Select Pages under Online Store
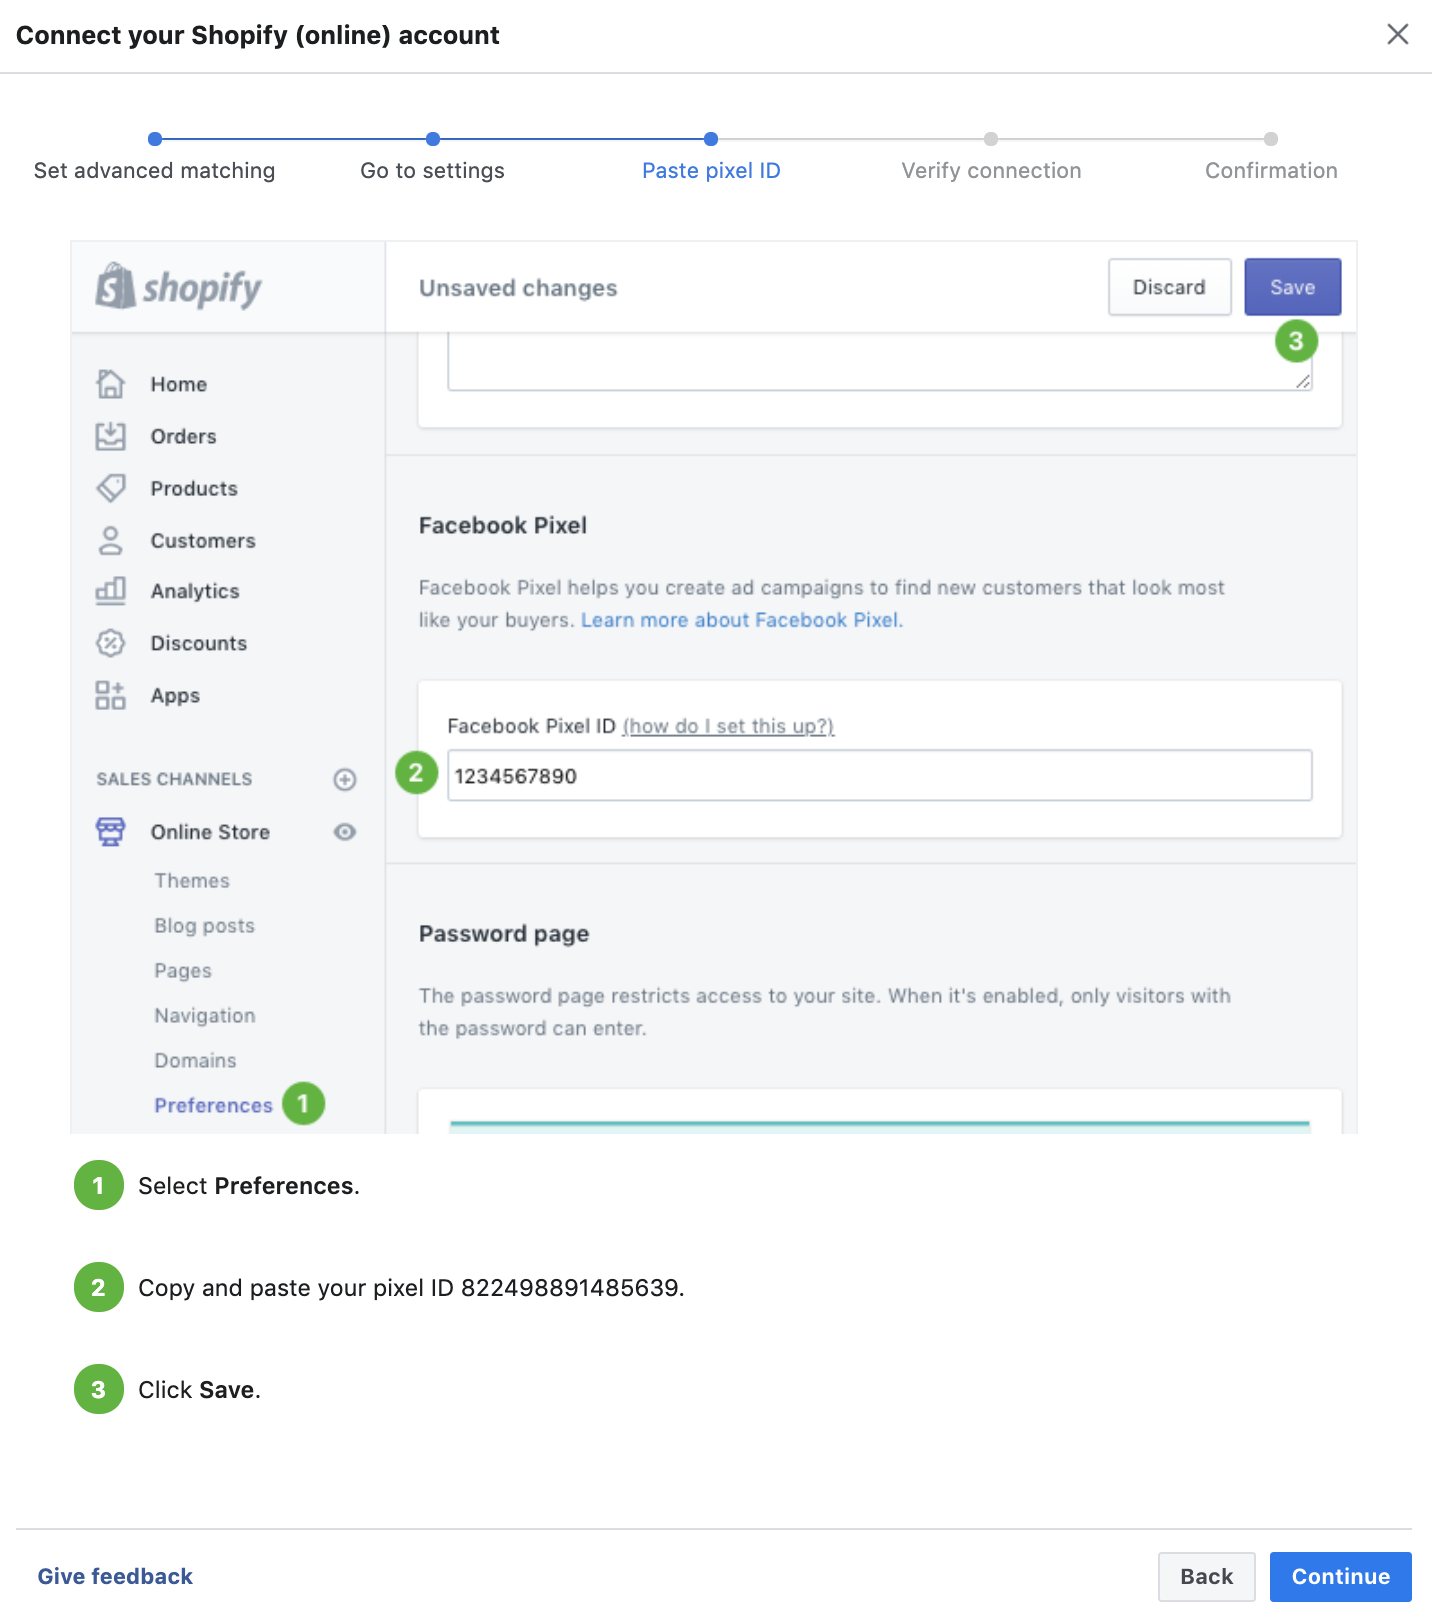This screenshot has width=1432, height=1616. click(x=183, y=971)
